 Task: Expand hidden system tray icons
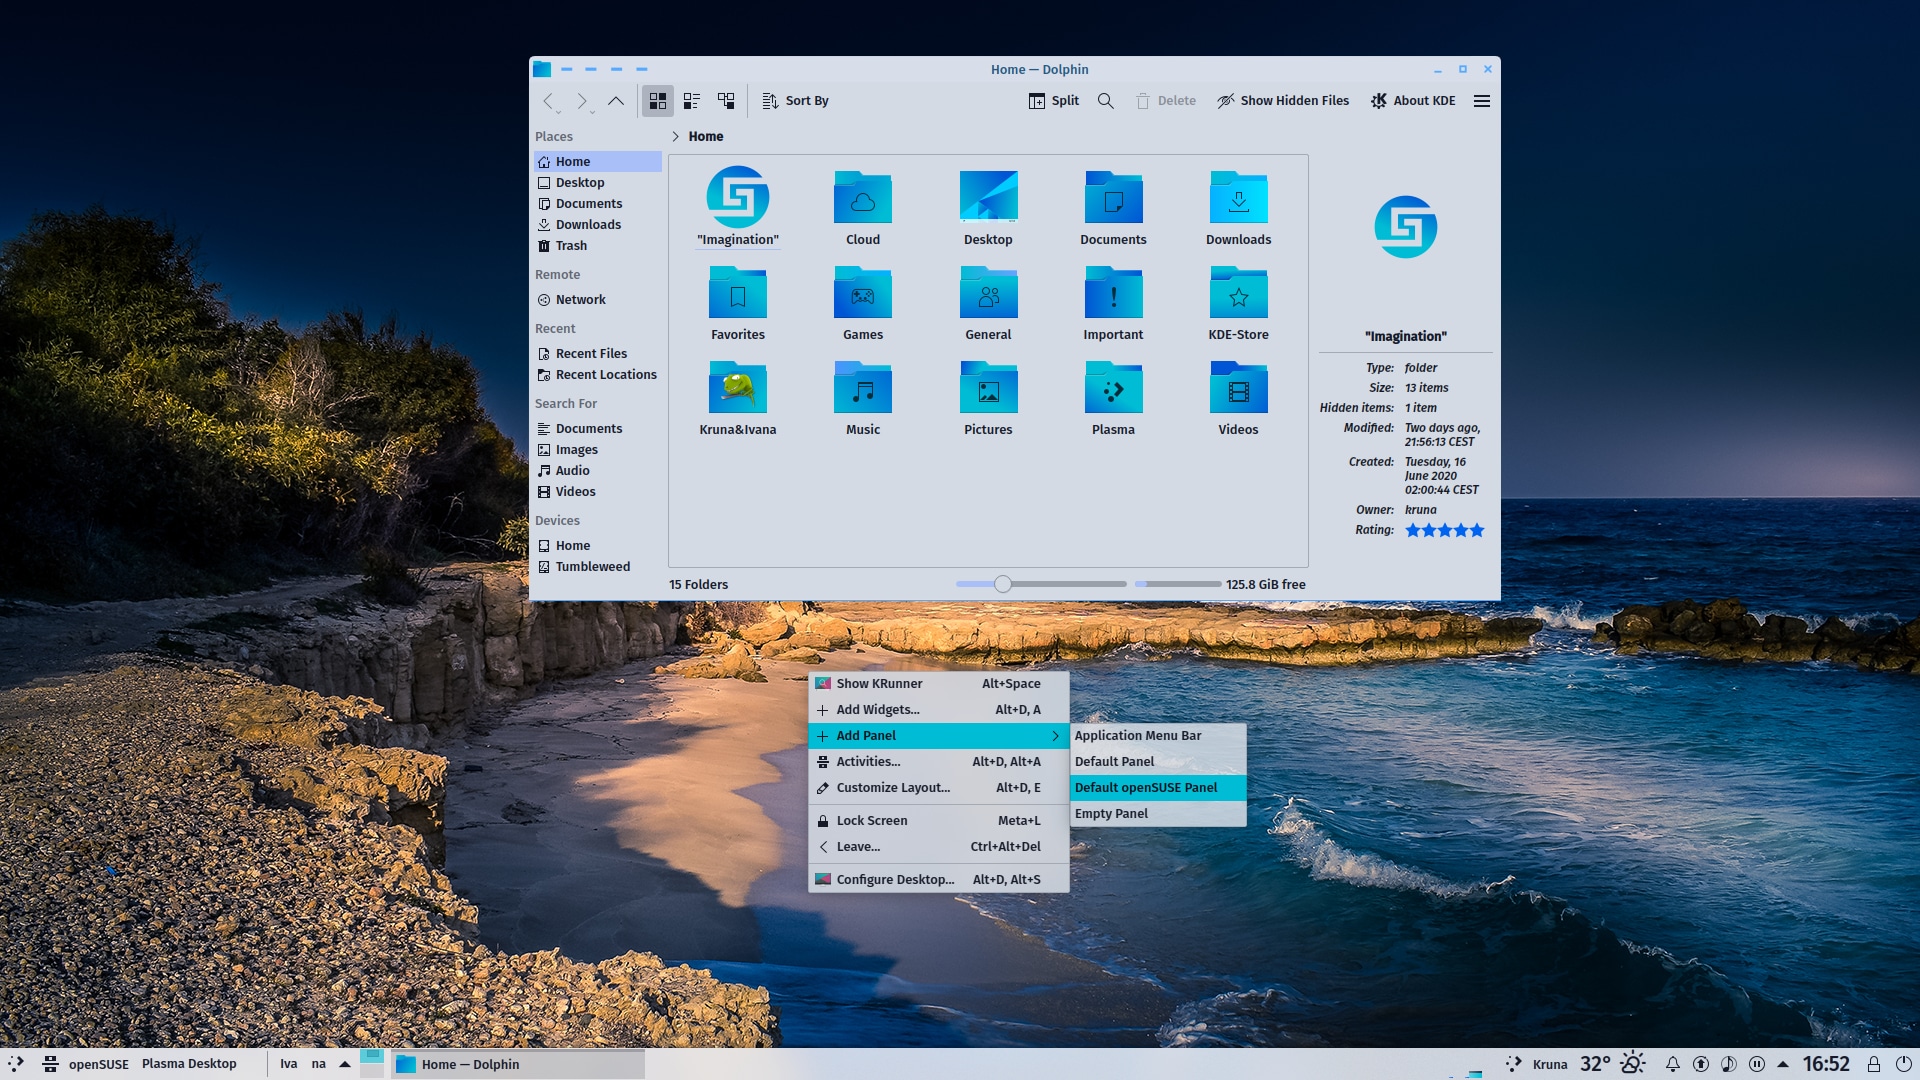(1783, 1064)
